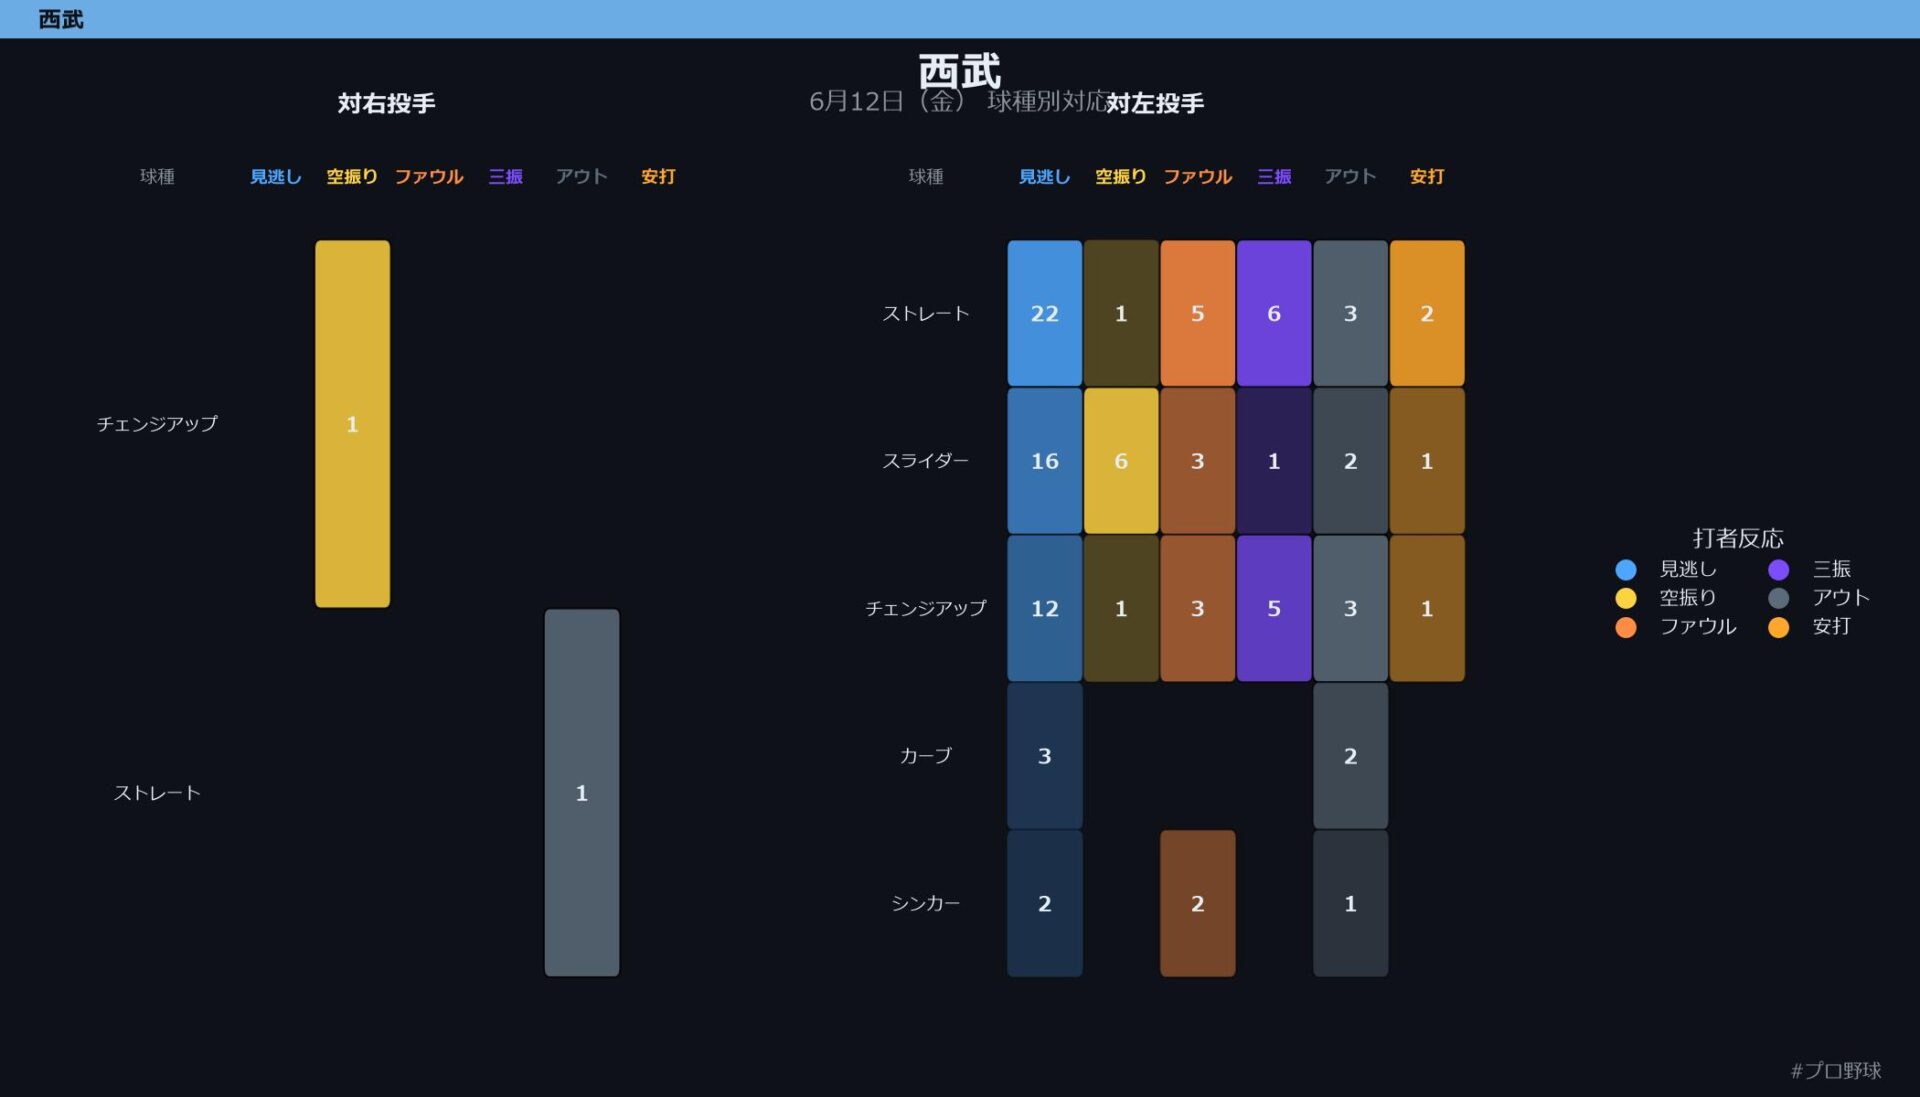The image size is (1920, 1097).
Task: Click 安打 column header in 対左投手 table
Action: pos(1427,176)
